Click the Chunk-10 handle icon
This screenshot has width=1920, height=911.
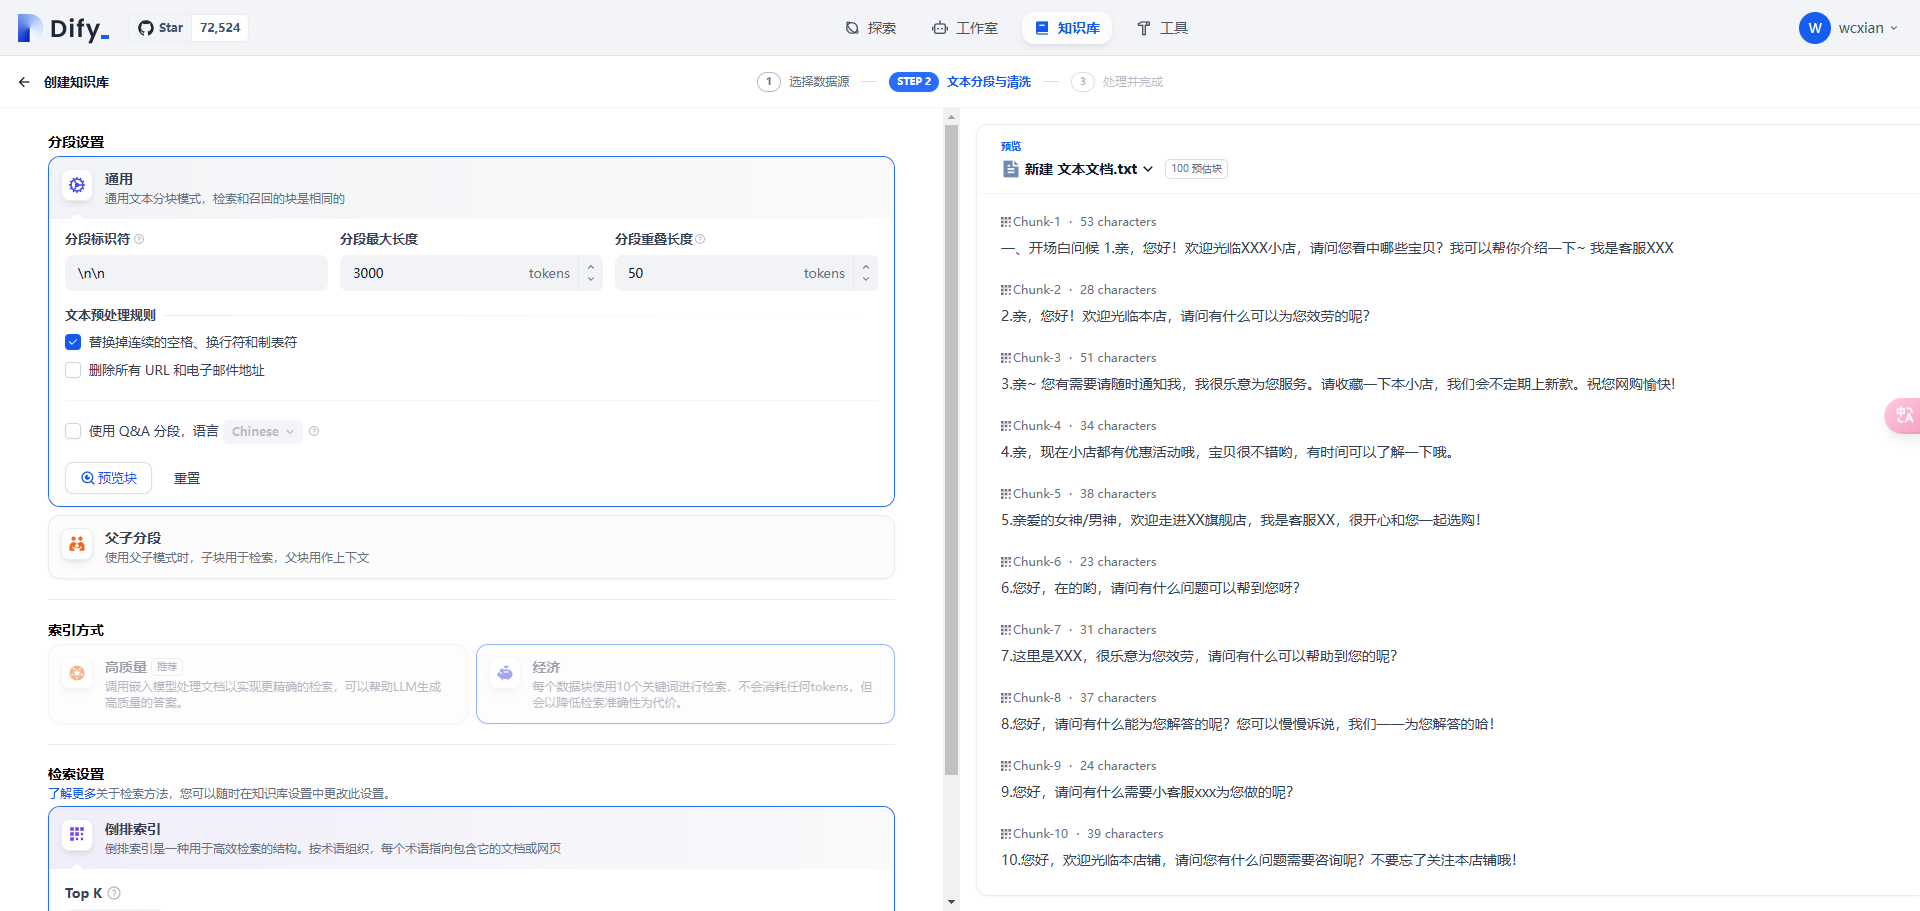coord(1005,834)
